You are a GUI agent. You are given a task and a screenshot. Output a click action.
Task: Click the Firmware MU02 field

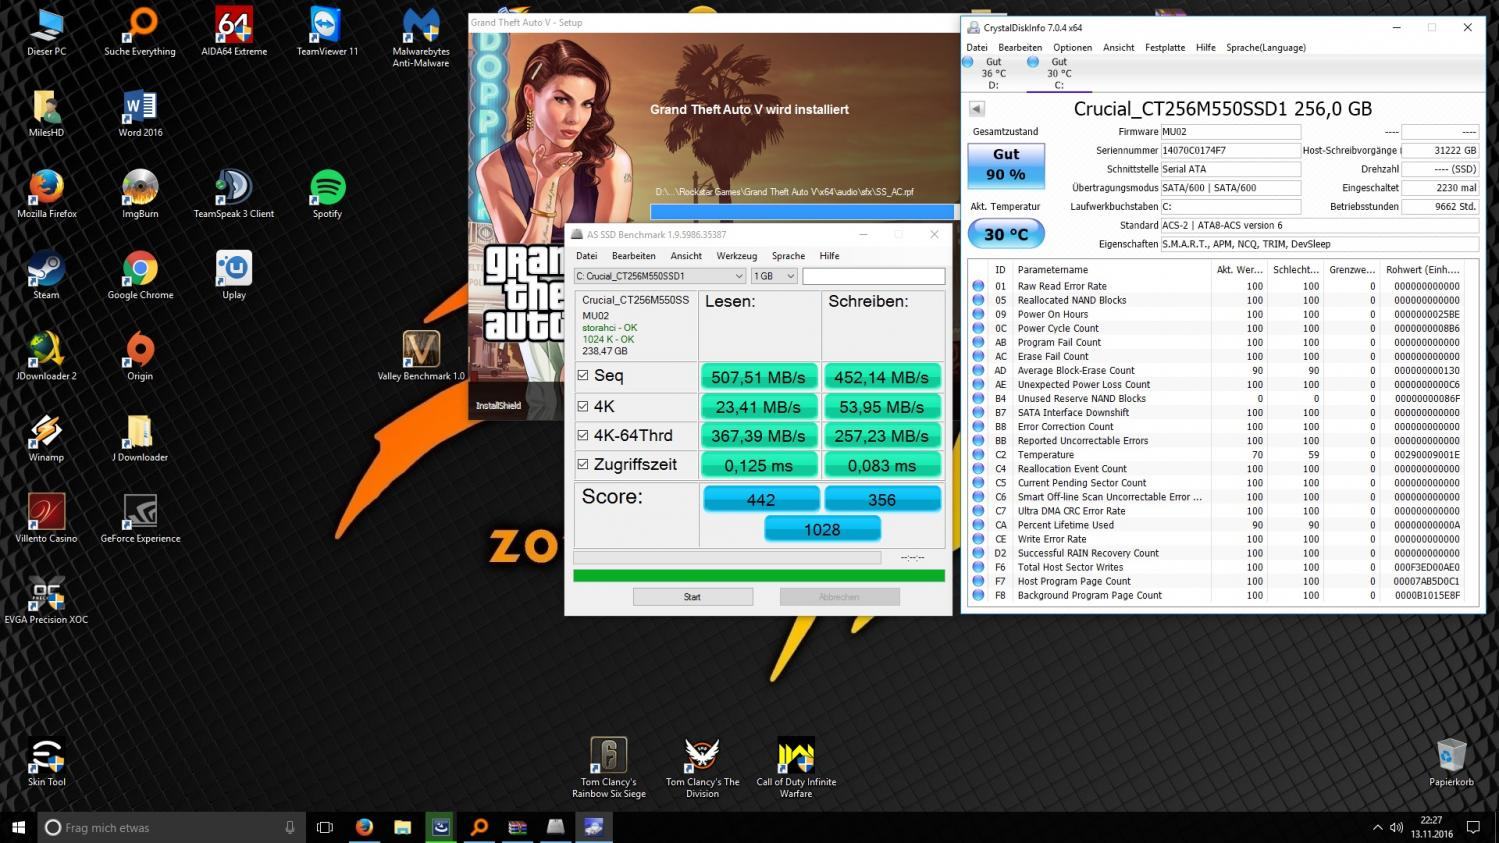pyautogui.click(x=1230, y=132)
